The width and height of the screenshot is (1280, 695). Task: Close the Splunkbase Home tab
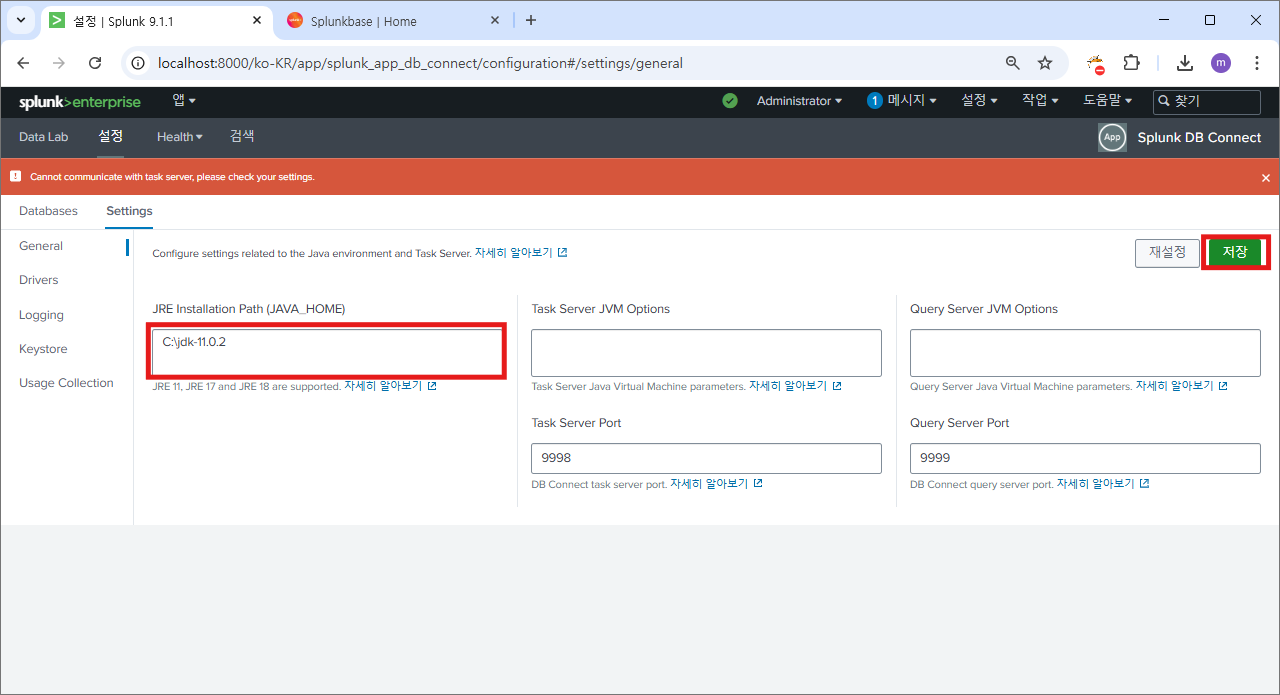click(x=496, y=20)
